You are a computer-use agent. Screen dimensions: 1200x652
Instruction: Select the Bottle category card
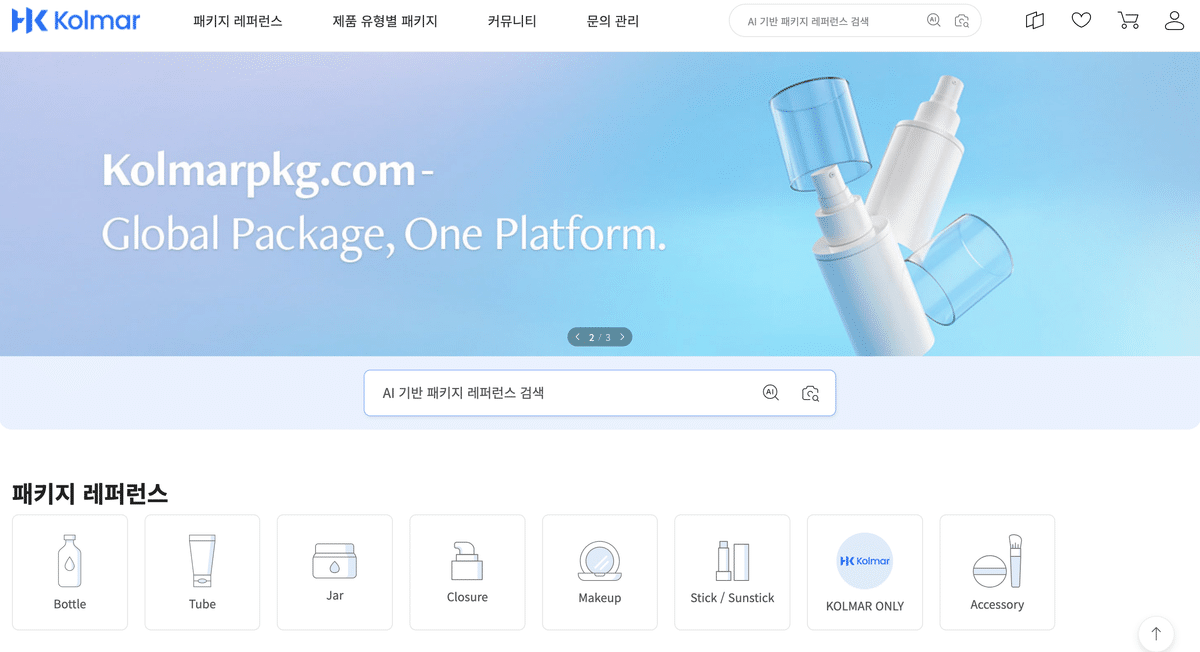click(x=70, y=572)
